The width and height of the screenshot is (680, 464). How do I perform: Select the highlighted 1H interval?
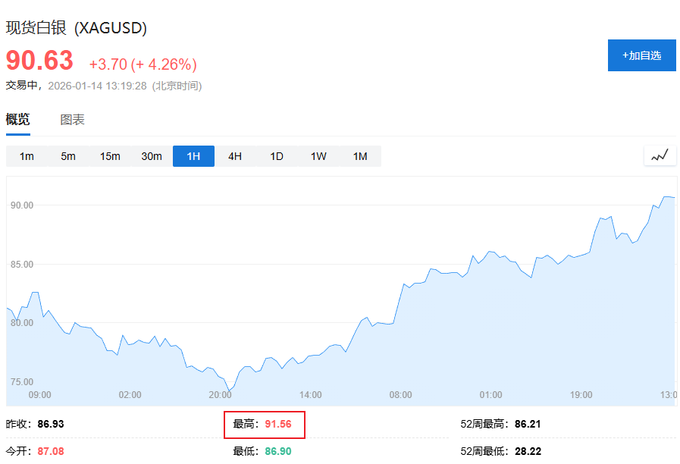pyautogui.click(x=193, y=156)
